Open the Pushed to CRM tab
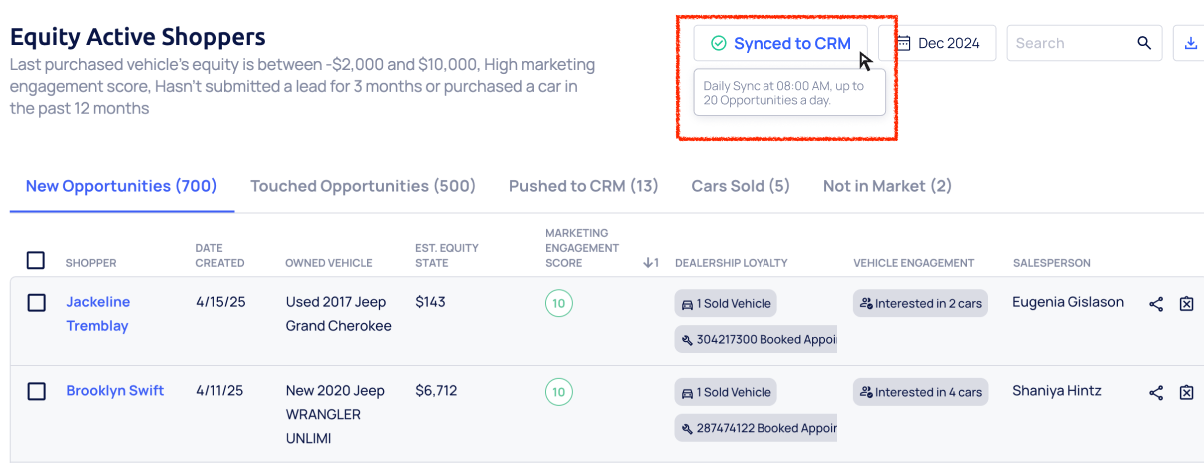Viewport: 1204px width, 463px height. click(583, 186)
